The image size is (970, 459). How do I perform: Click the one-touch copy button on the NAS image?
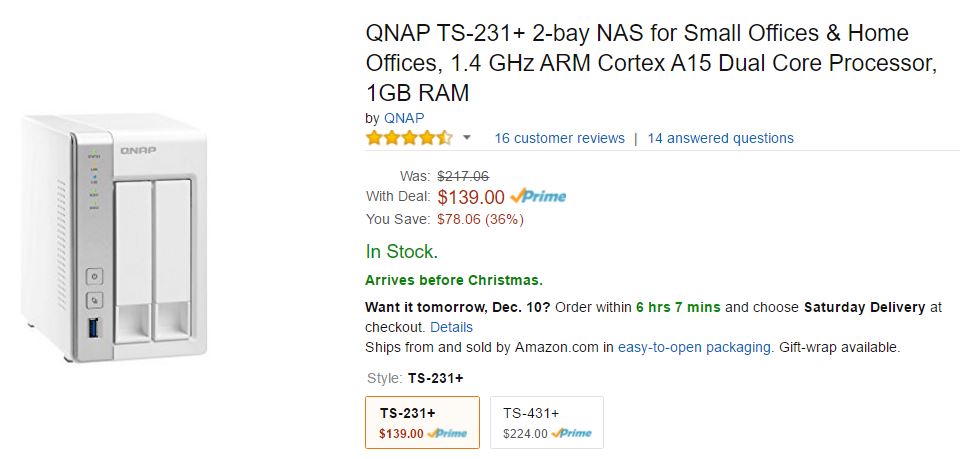point(94,299)
